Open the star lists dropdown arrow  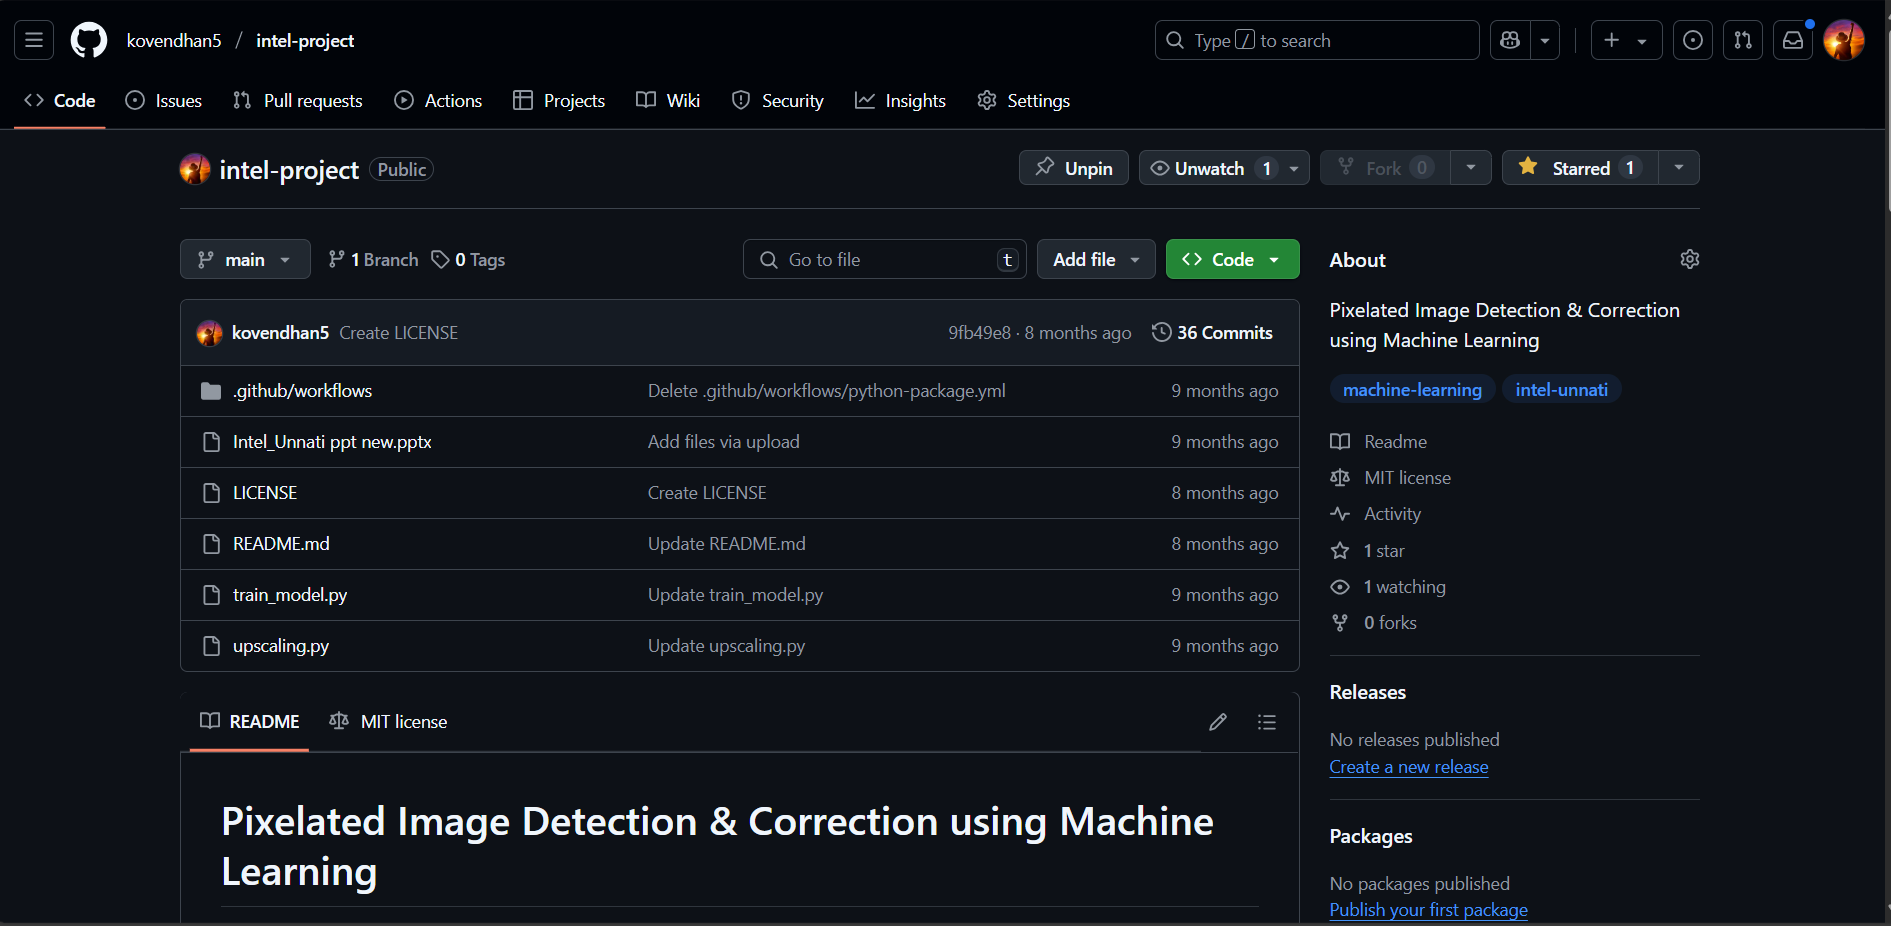coord(1679,168)
